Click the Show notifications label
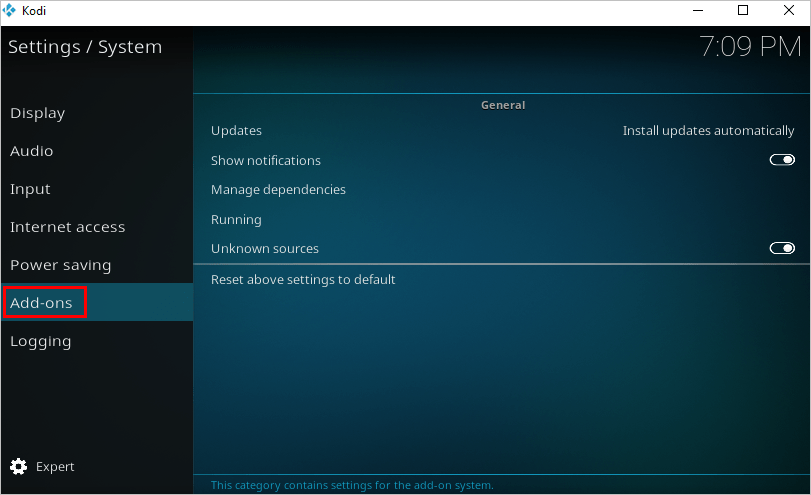 coord(265,160)
